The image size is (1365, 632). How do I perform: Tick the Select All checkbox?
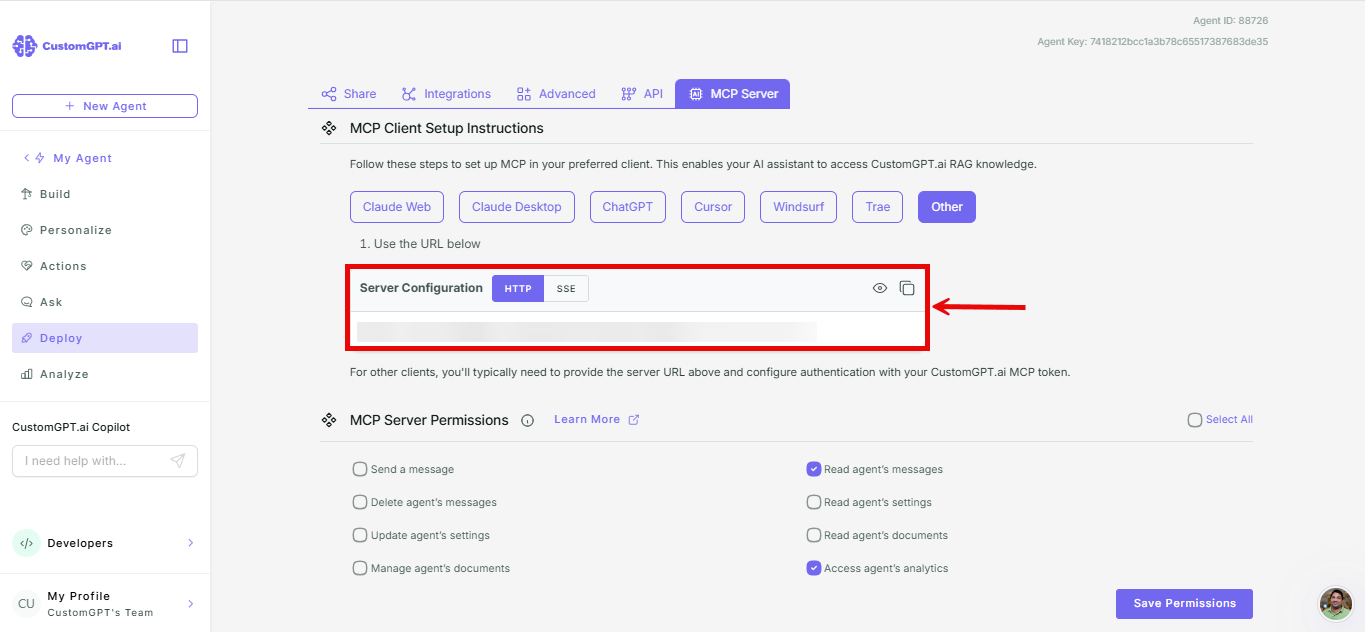point(1195,420)
